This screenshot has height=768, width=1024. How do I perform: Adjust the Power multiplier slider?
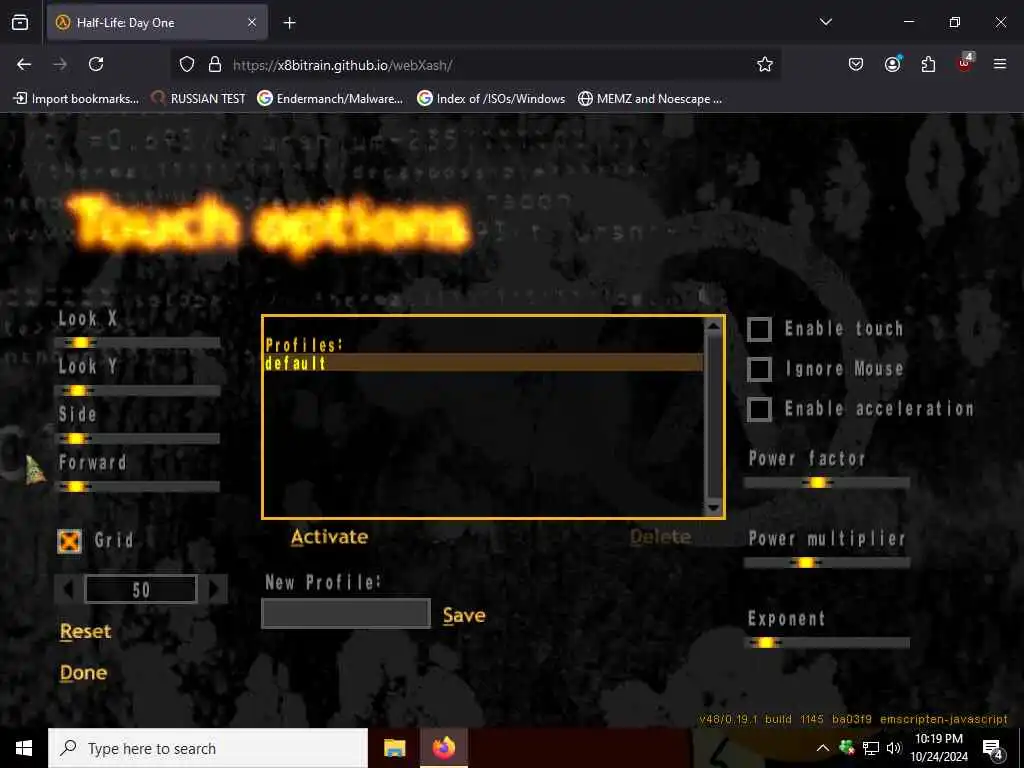(x=827, y=562)
